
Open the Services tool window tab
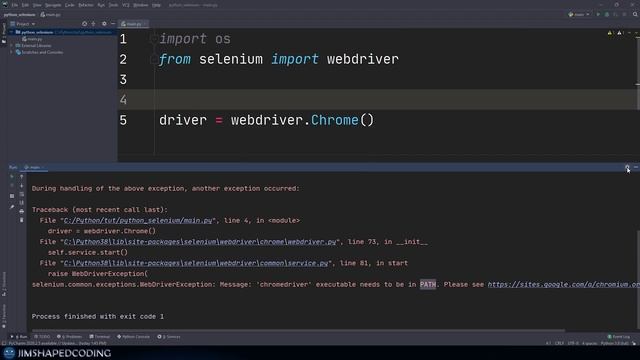tap(169, 337)
